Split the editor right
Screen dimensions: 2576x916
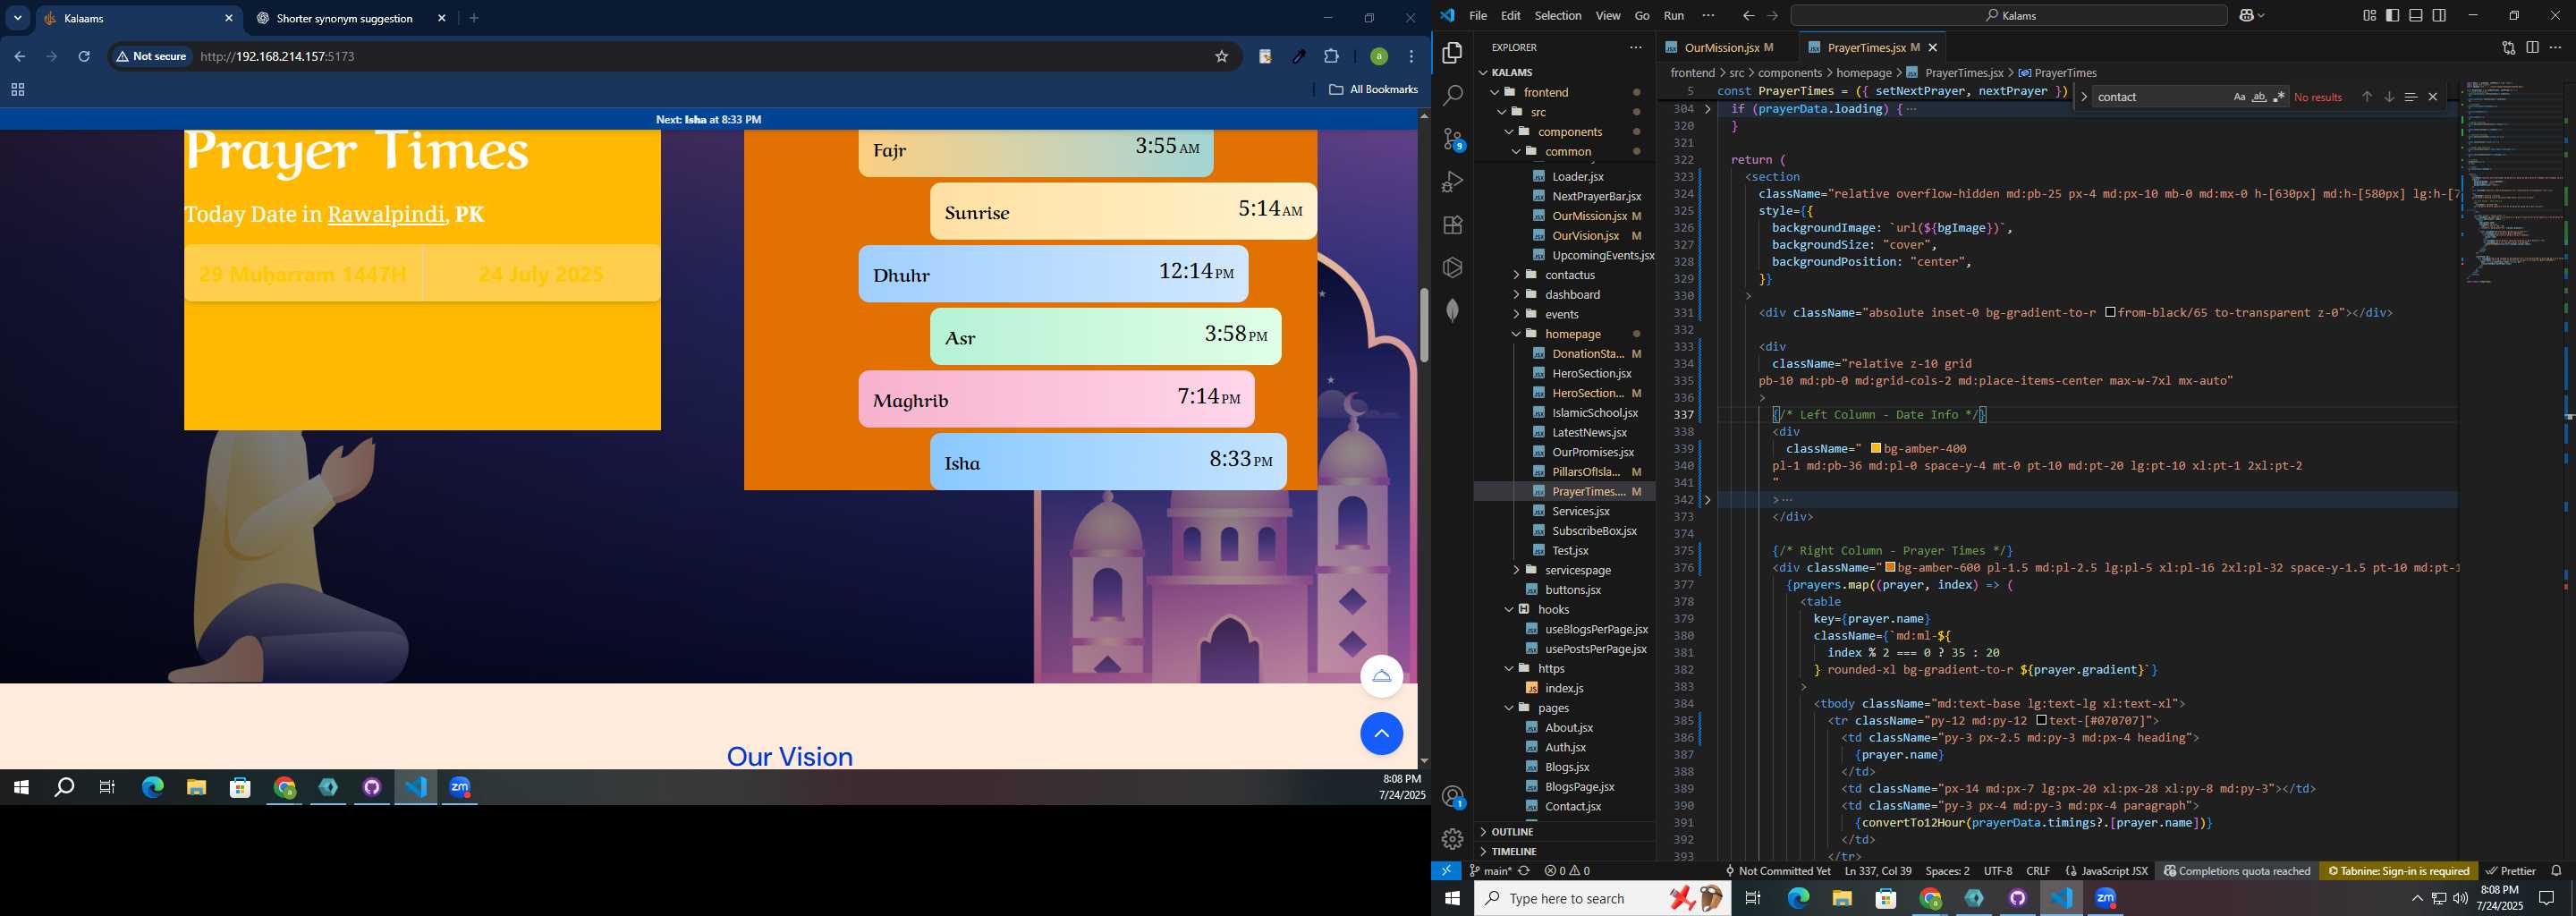coord(2532,47)
